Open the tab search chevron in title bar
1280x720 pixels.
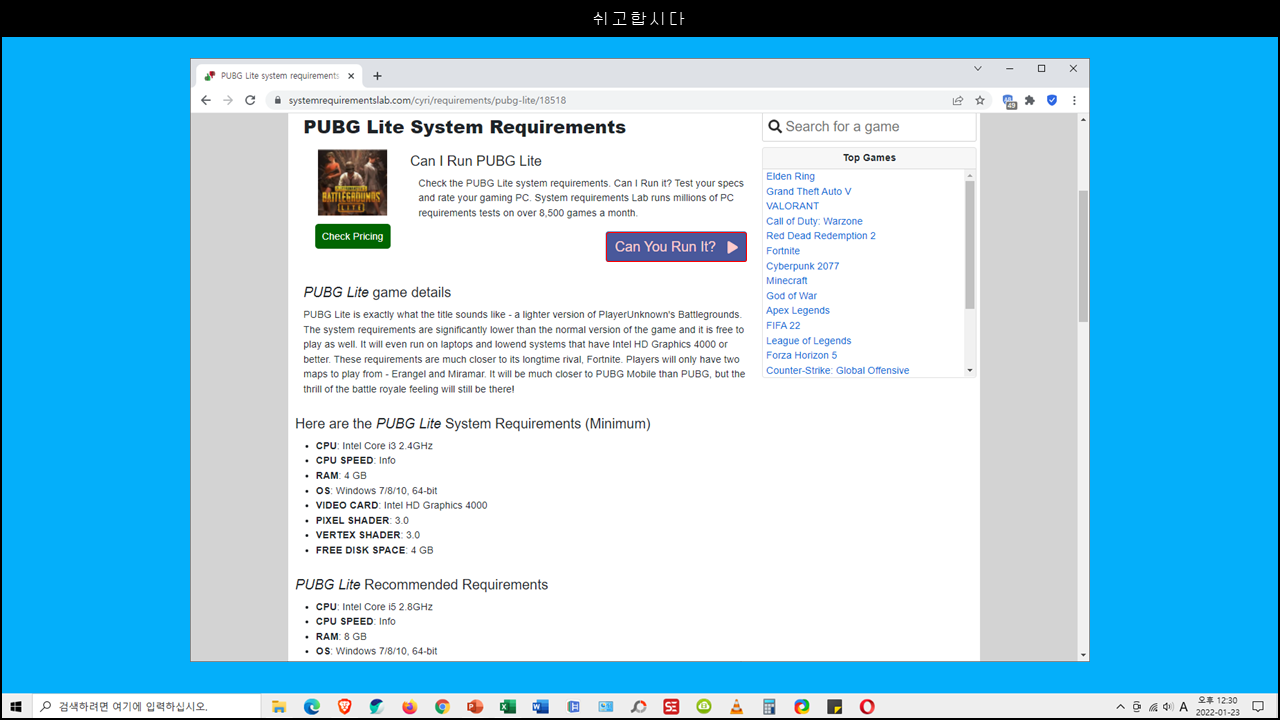[x=978, y=69]
